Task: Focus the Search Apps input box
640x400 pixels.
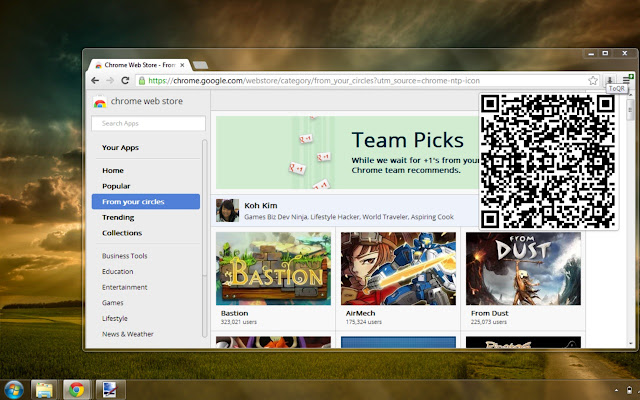Action: coord(148,123)
